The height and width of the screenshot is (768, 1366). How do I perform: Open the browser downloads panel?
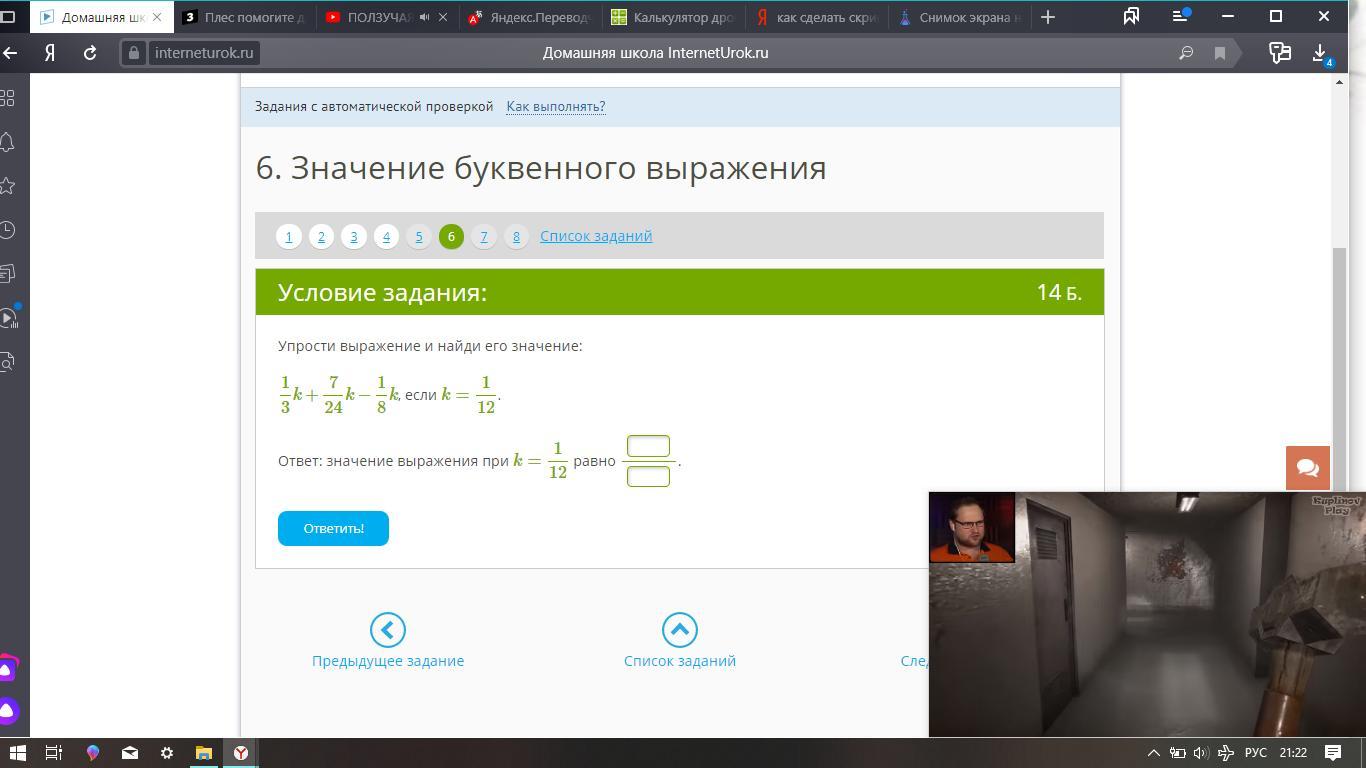pyautogui.click(x=1320, y=53)
